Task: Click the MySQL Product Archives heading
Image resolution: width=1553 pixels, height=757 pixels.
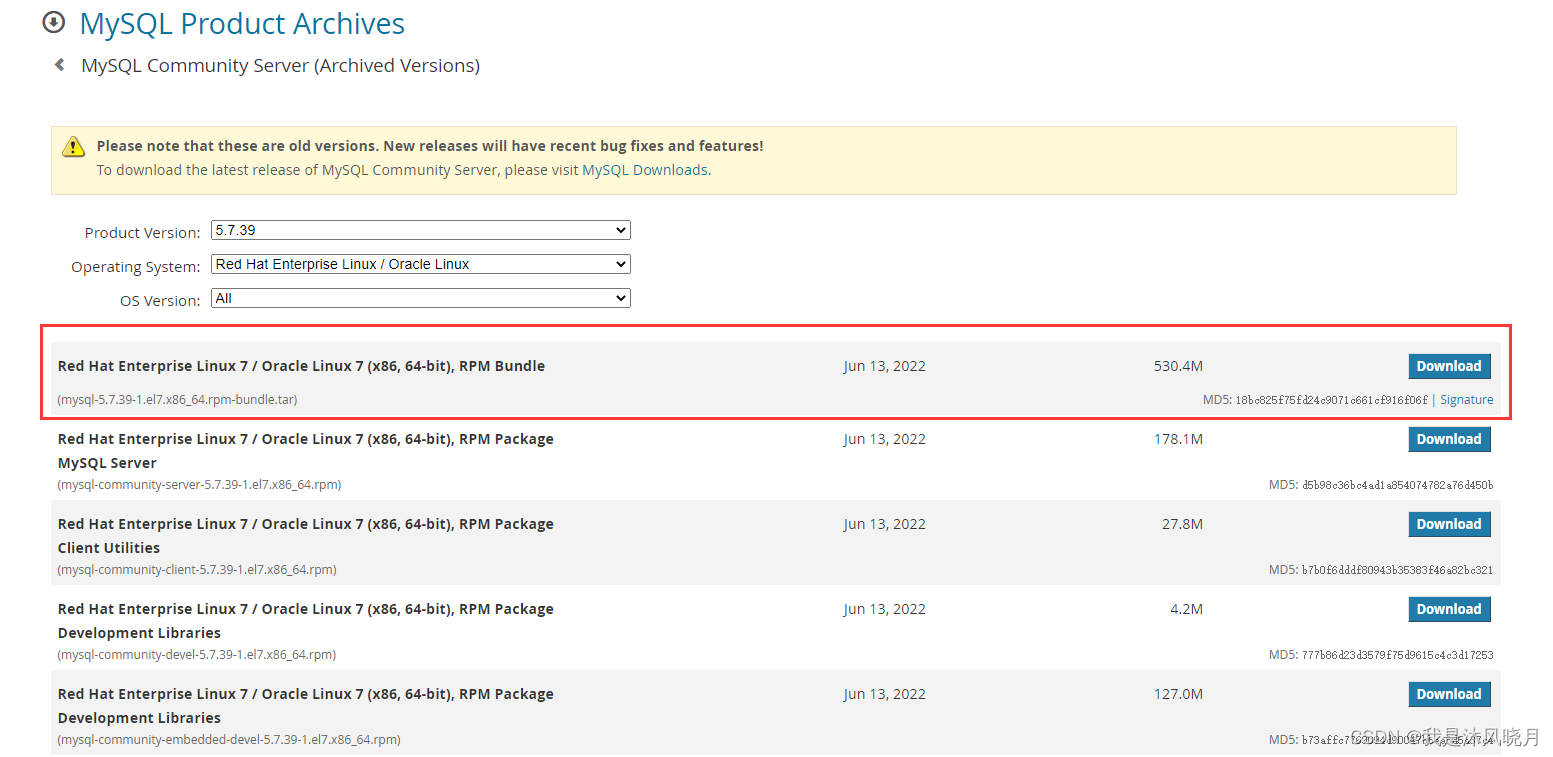Action: pyautogui.click(x=242, y=24)
